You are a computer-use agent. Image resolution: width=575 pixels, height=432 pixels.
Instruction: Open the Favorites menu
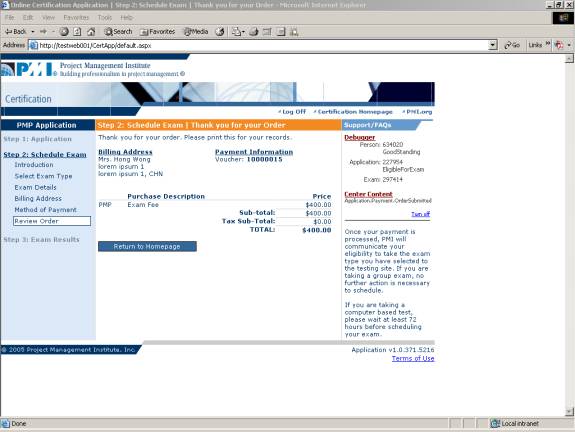(x=76, y=18)
